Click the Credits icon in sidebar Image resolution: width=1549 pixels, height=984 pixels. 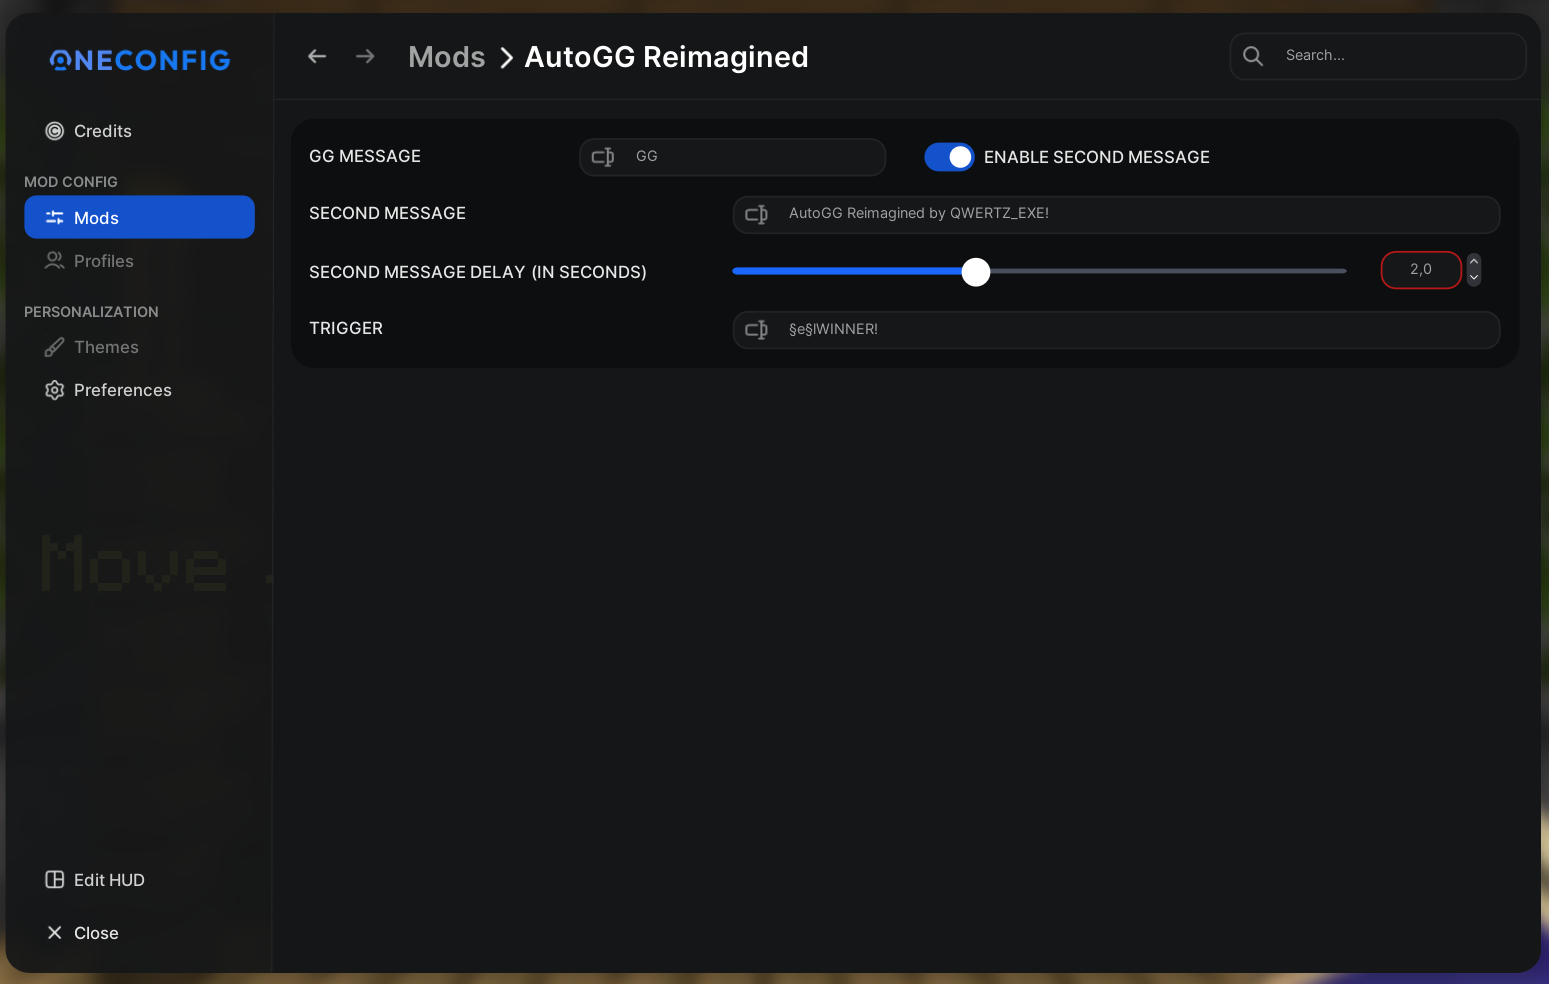55,131
